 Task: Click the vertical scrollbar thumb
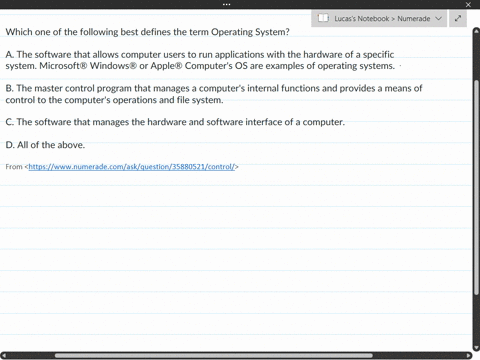pos(476,188)
